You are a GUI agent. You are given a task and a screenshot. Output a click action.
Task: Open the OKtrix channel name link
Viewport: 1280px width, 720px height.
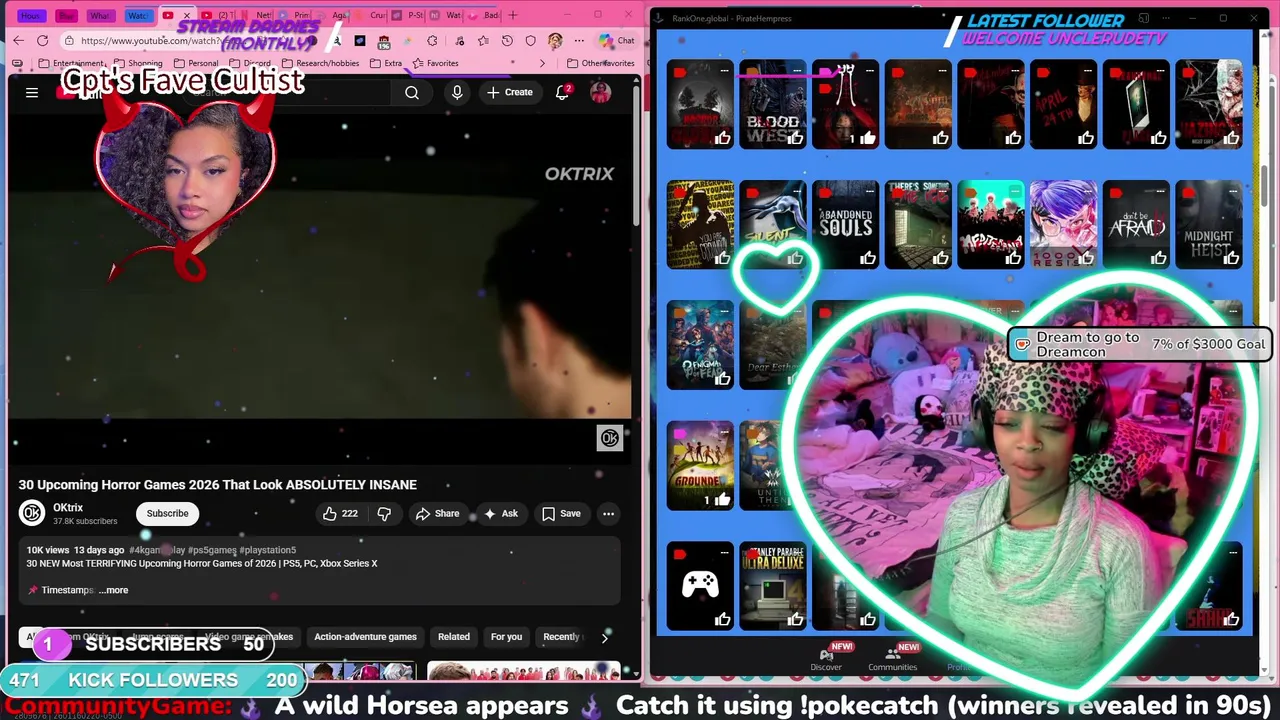[68, 507]
